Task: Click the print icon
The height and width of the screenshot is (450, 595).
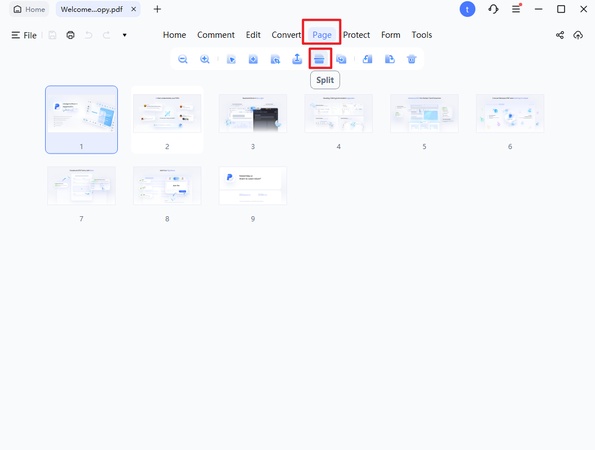Action: [70, 35]
